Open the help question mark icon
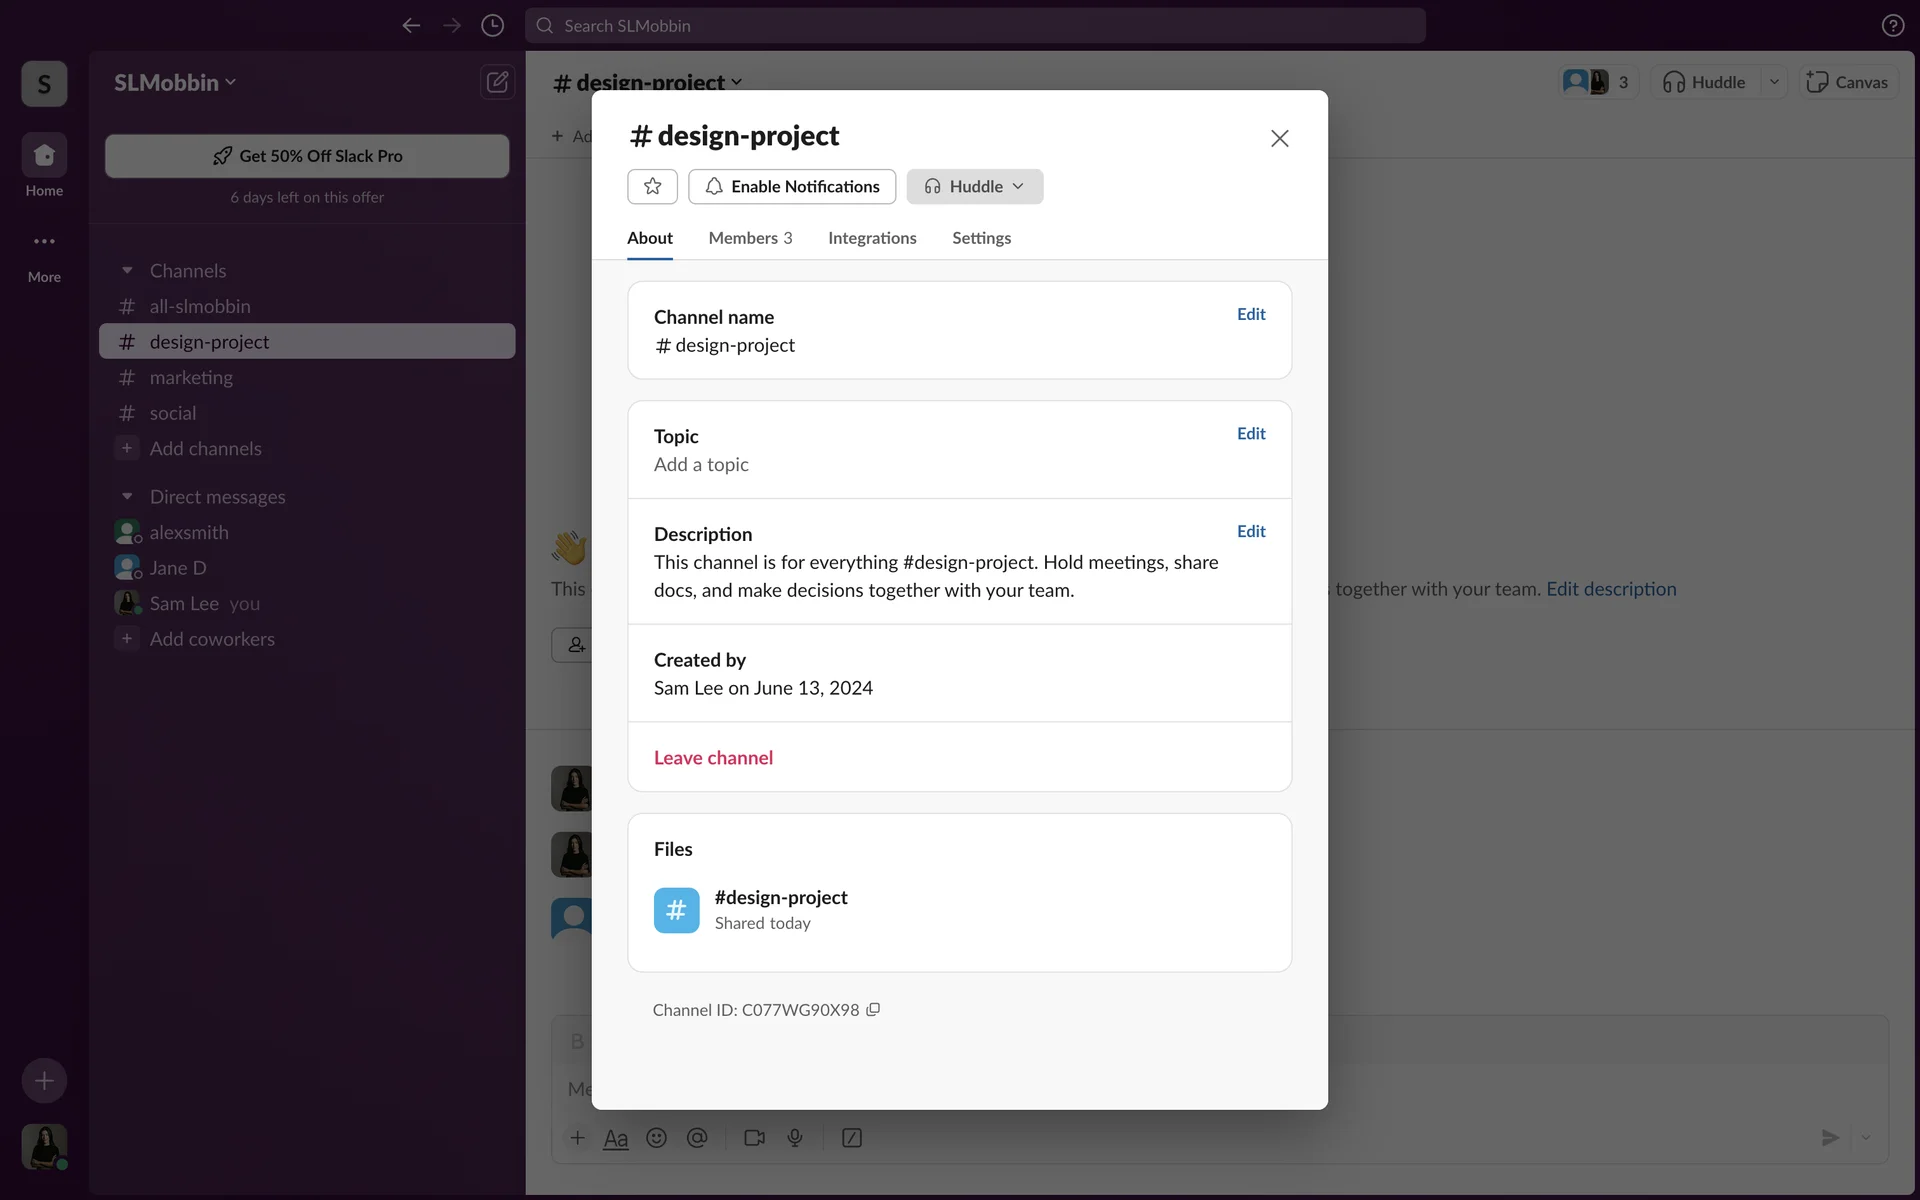This screenshot has width=1920, height=1200. pos(1892,26)
